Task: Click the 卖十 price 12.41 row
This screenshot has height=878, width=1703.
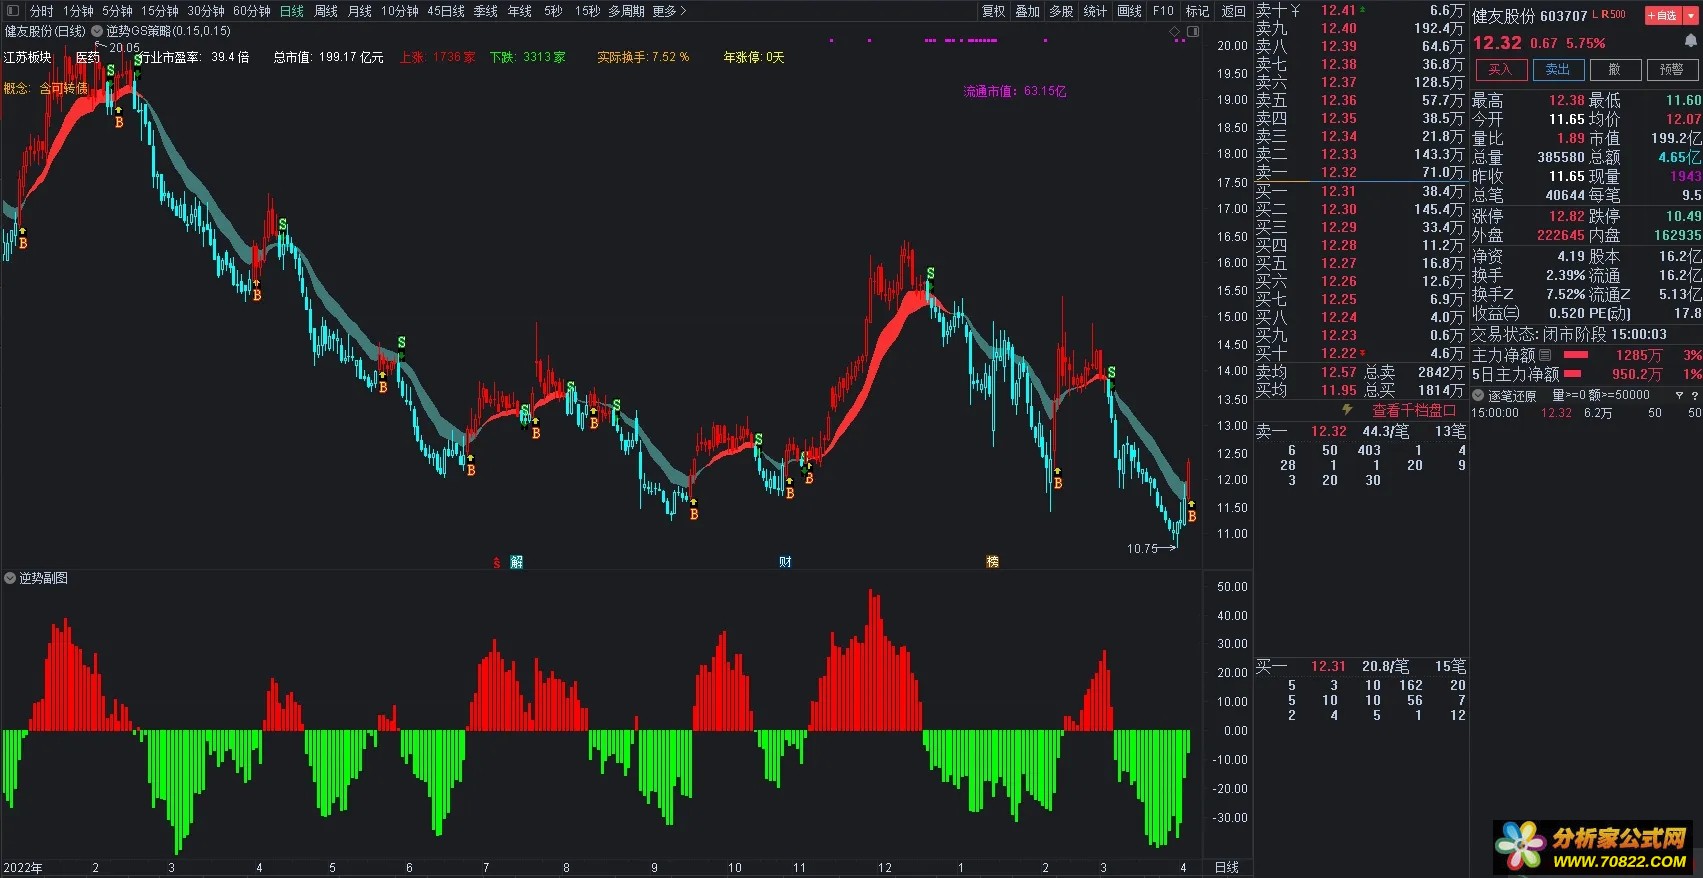Action: 1359,10
